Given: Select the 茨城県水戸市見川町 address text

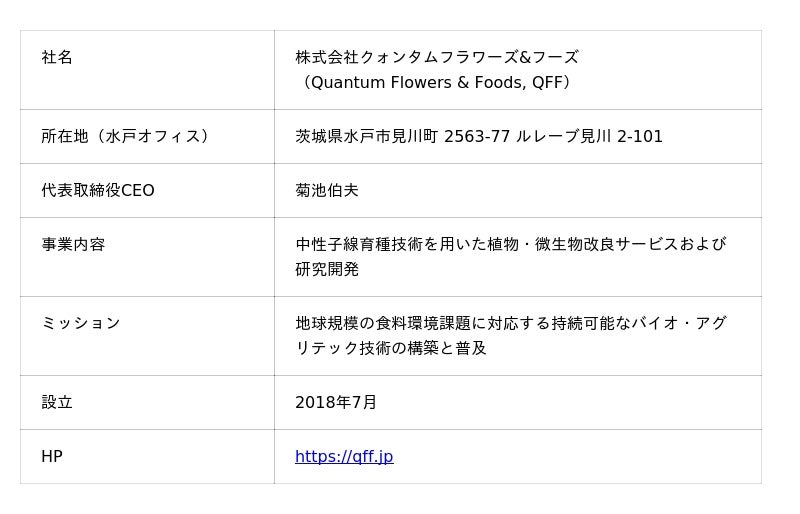Looking at the screenshot, I should point(366,137).
